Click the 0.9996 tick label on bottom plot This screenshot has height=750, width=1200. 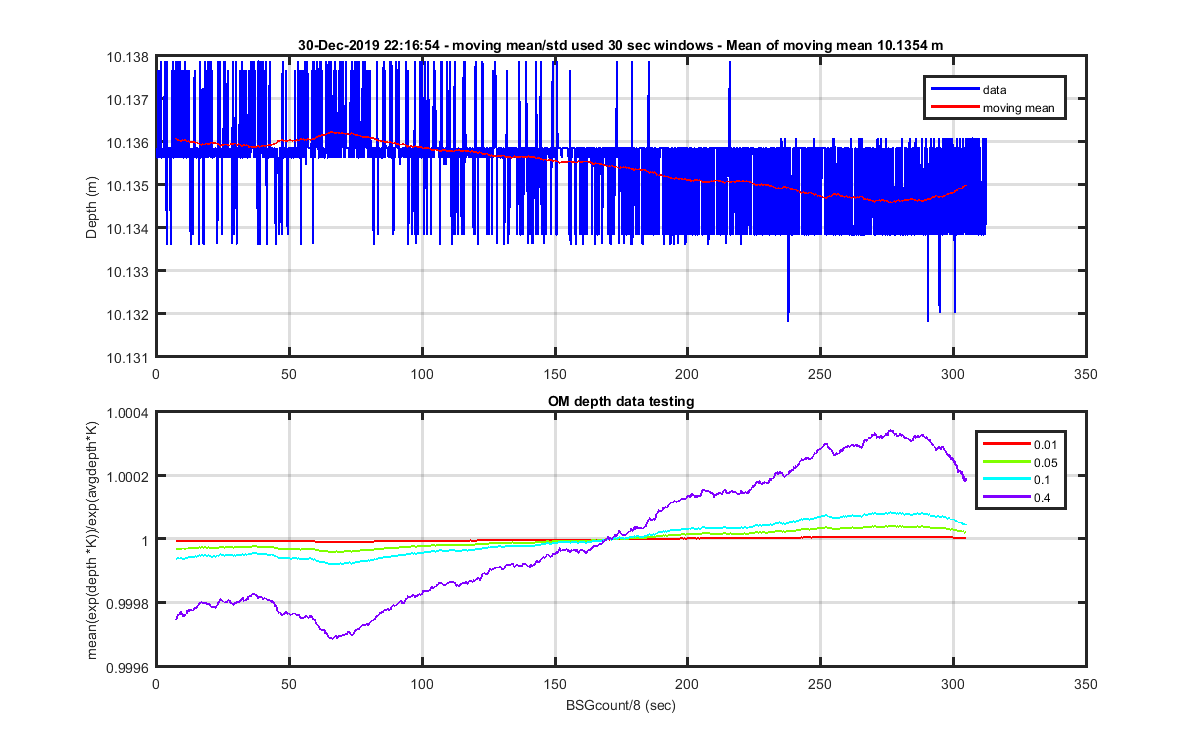[129, 668]
